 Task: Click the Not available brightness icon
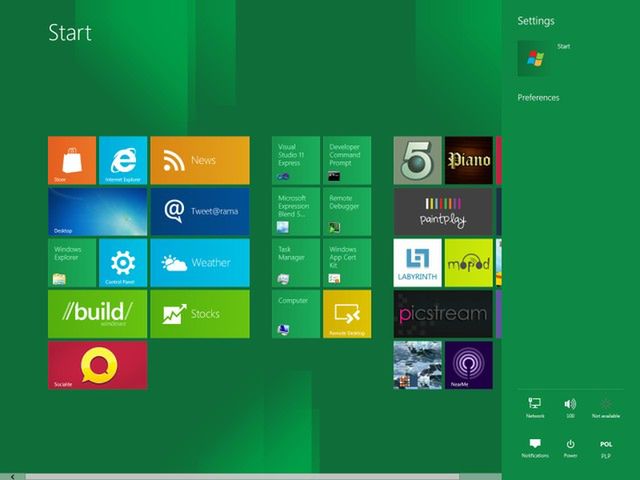coord(606,408)
